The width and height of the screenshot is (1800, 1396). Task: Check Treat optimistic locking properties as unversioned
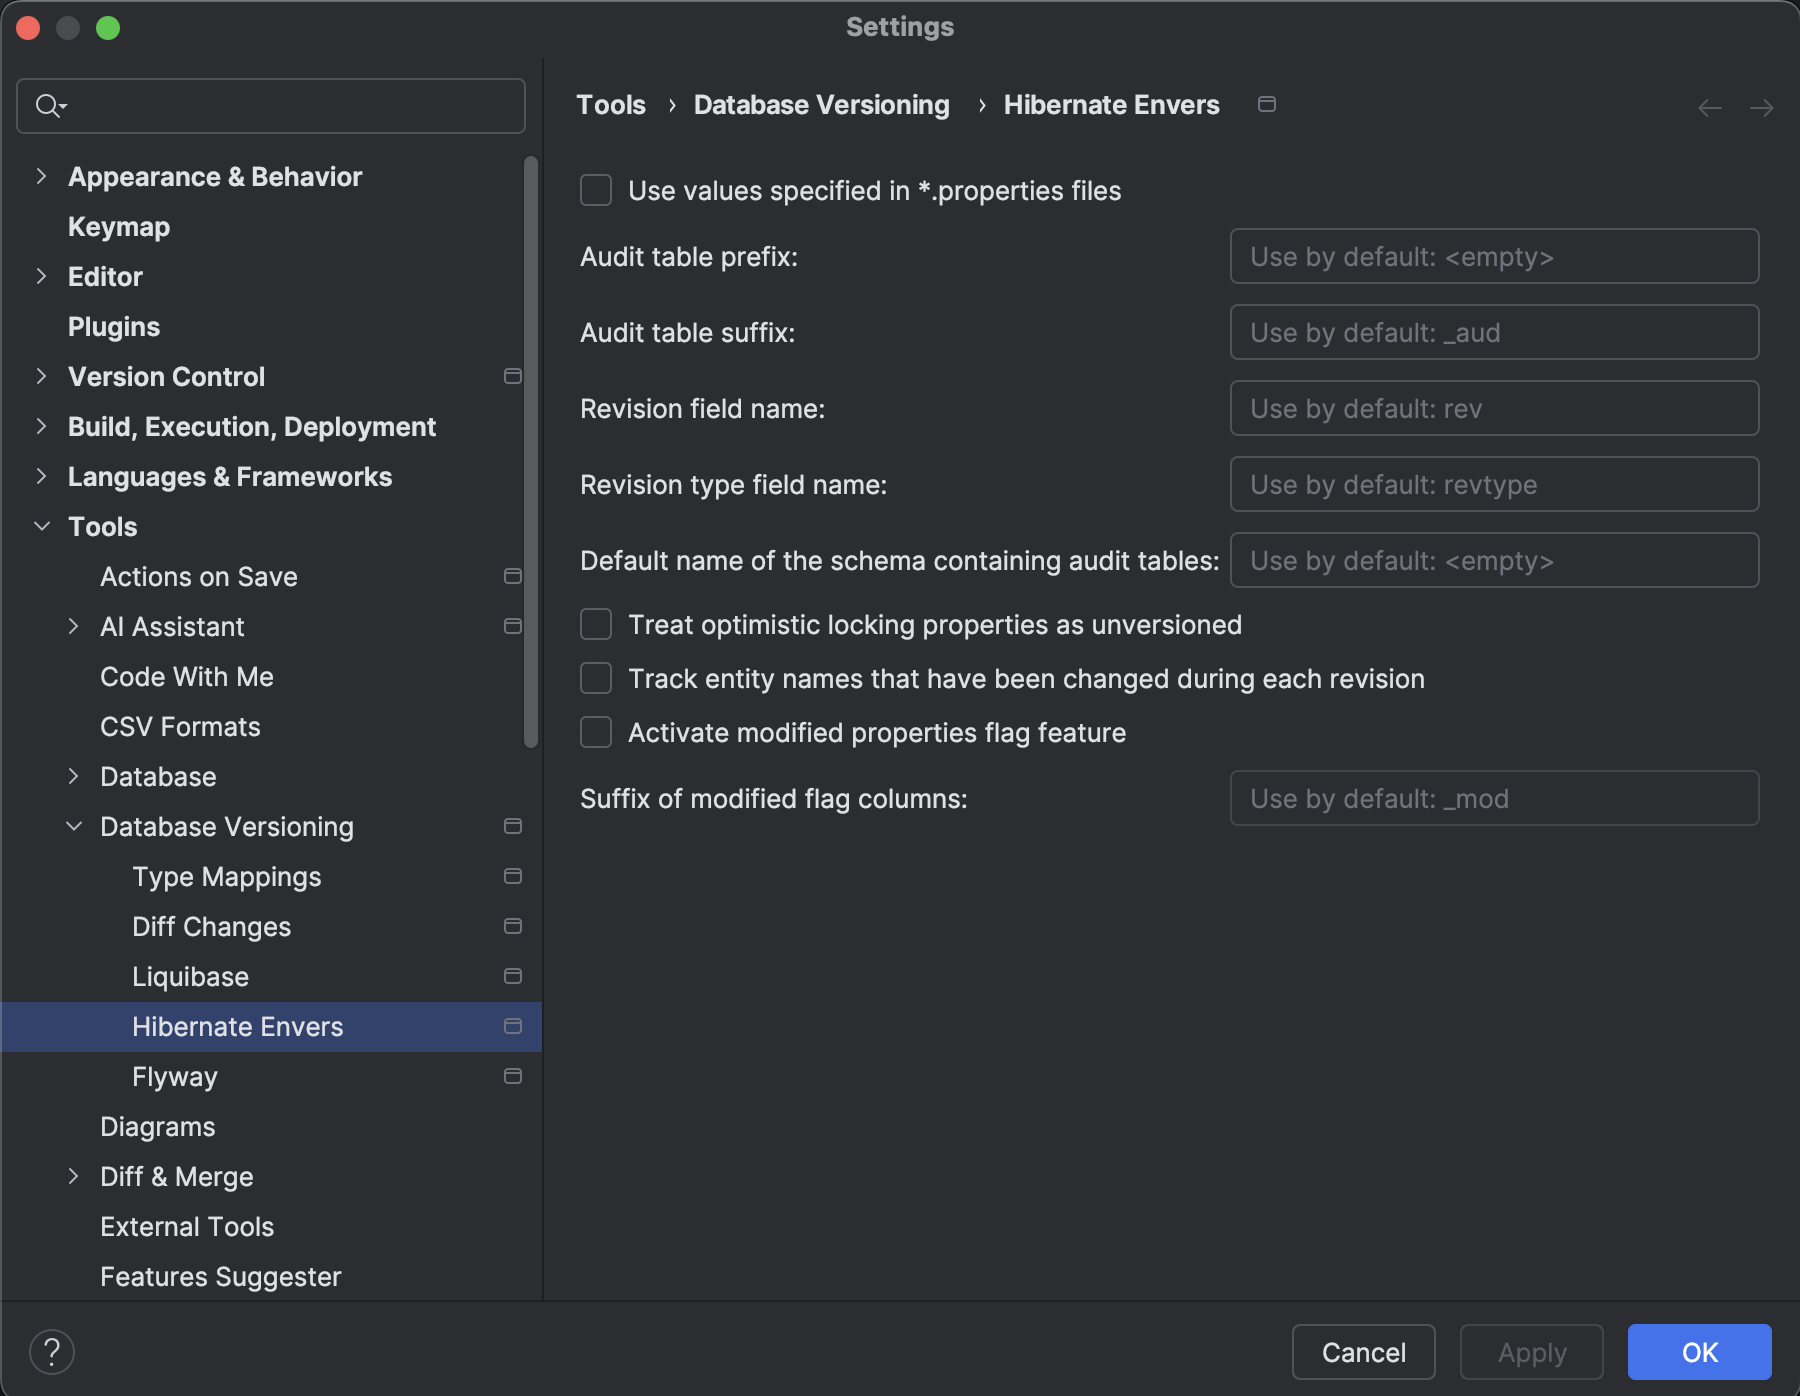point(596,624)
